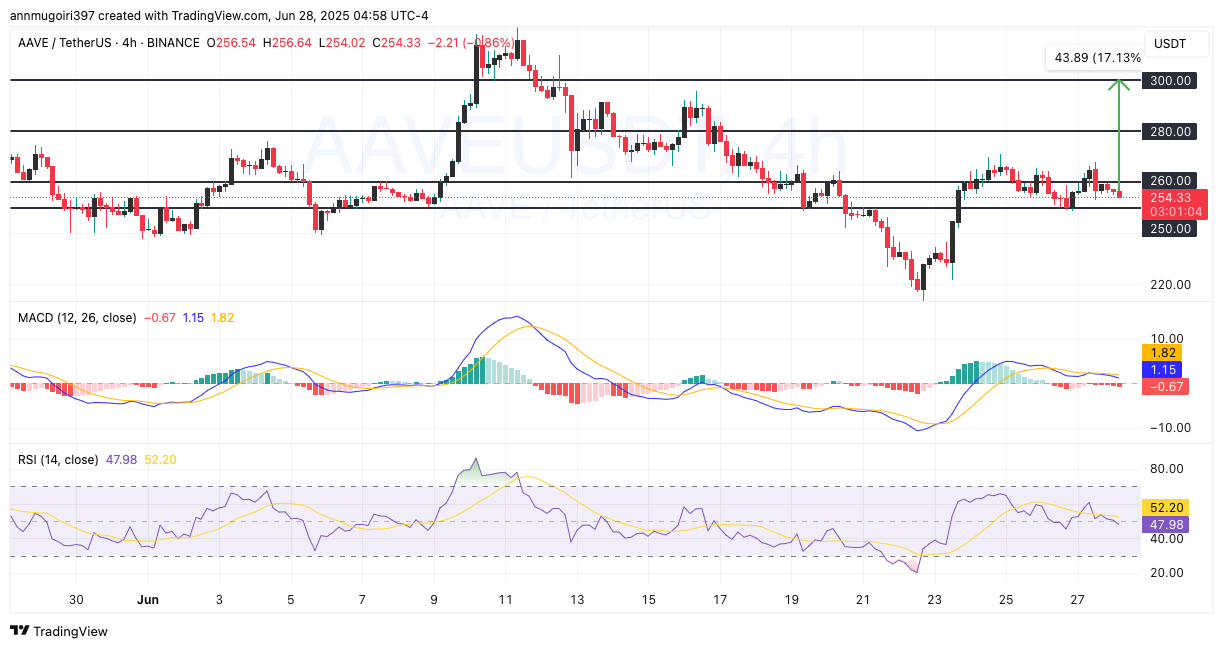Viewport: 1223px width, 648px height.
Task: Click the red −0.67 axis tag
Action: [1165, 386]
